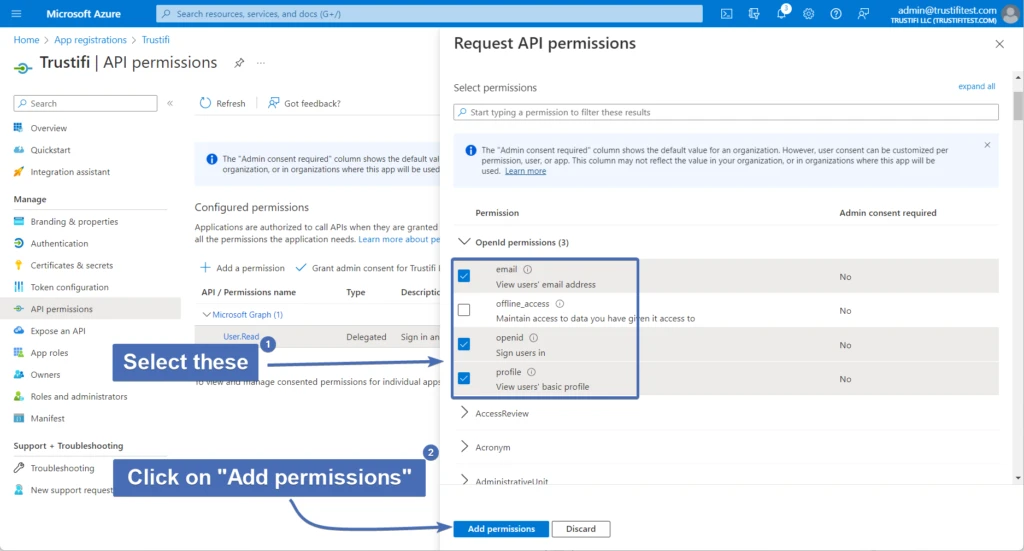Open Owners in the sidebar
The height and width of the screenshot is (551, 1024).
coord(45,375)
